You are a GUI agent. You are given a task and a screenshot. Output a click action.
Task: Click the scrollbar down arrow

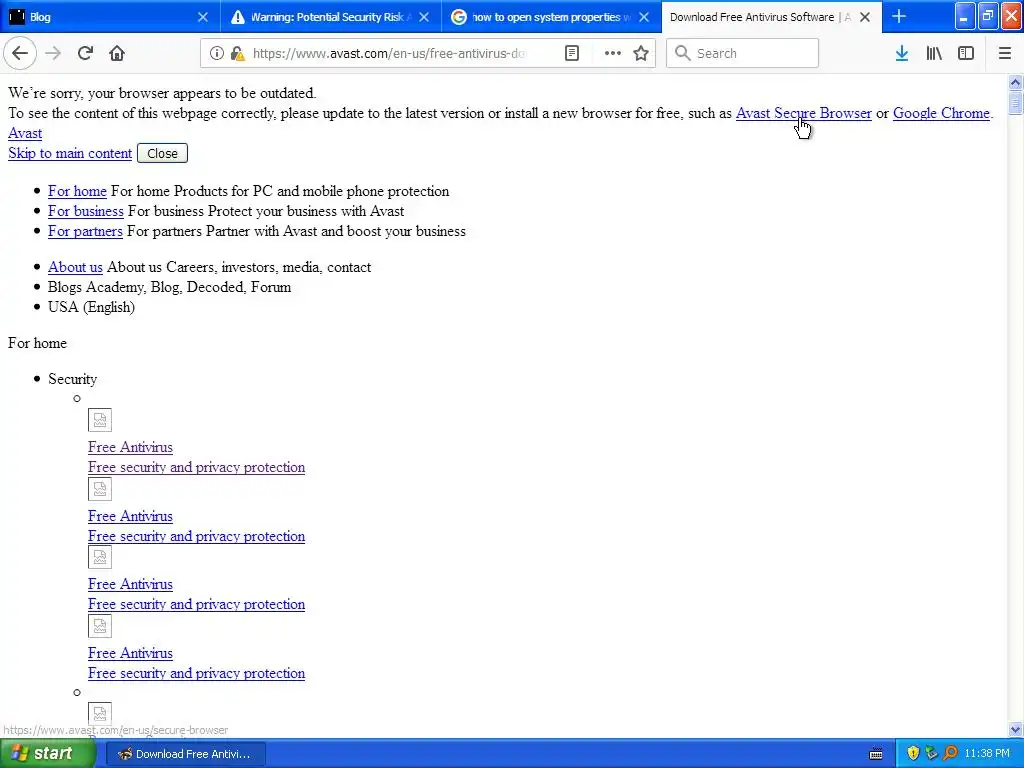pos(1015,729)
